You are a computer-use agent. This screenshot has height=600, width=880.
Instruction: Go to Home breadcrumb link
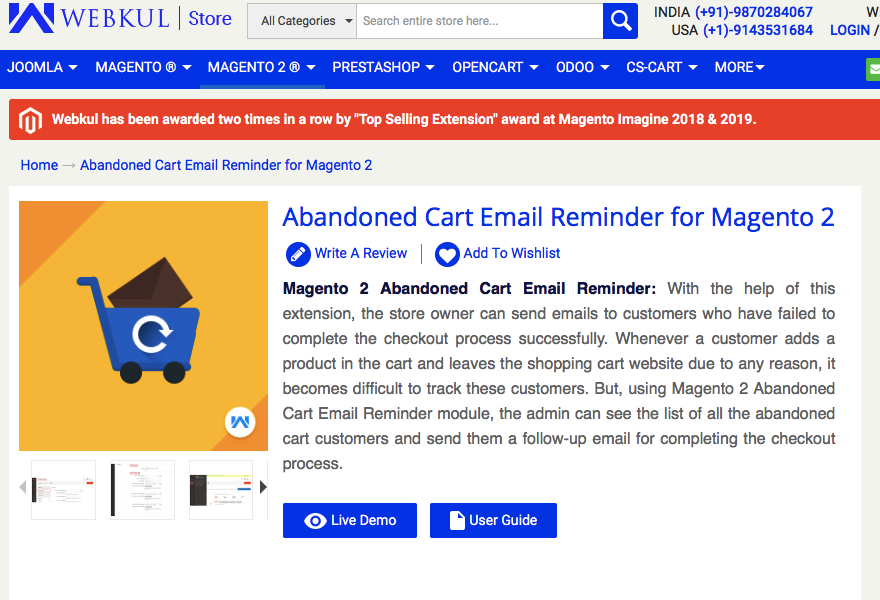point(39,165)
